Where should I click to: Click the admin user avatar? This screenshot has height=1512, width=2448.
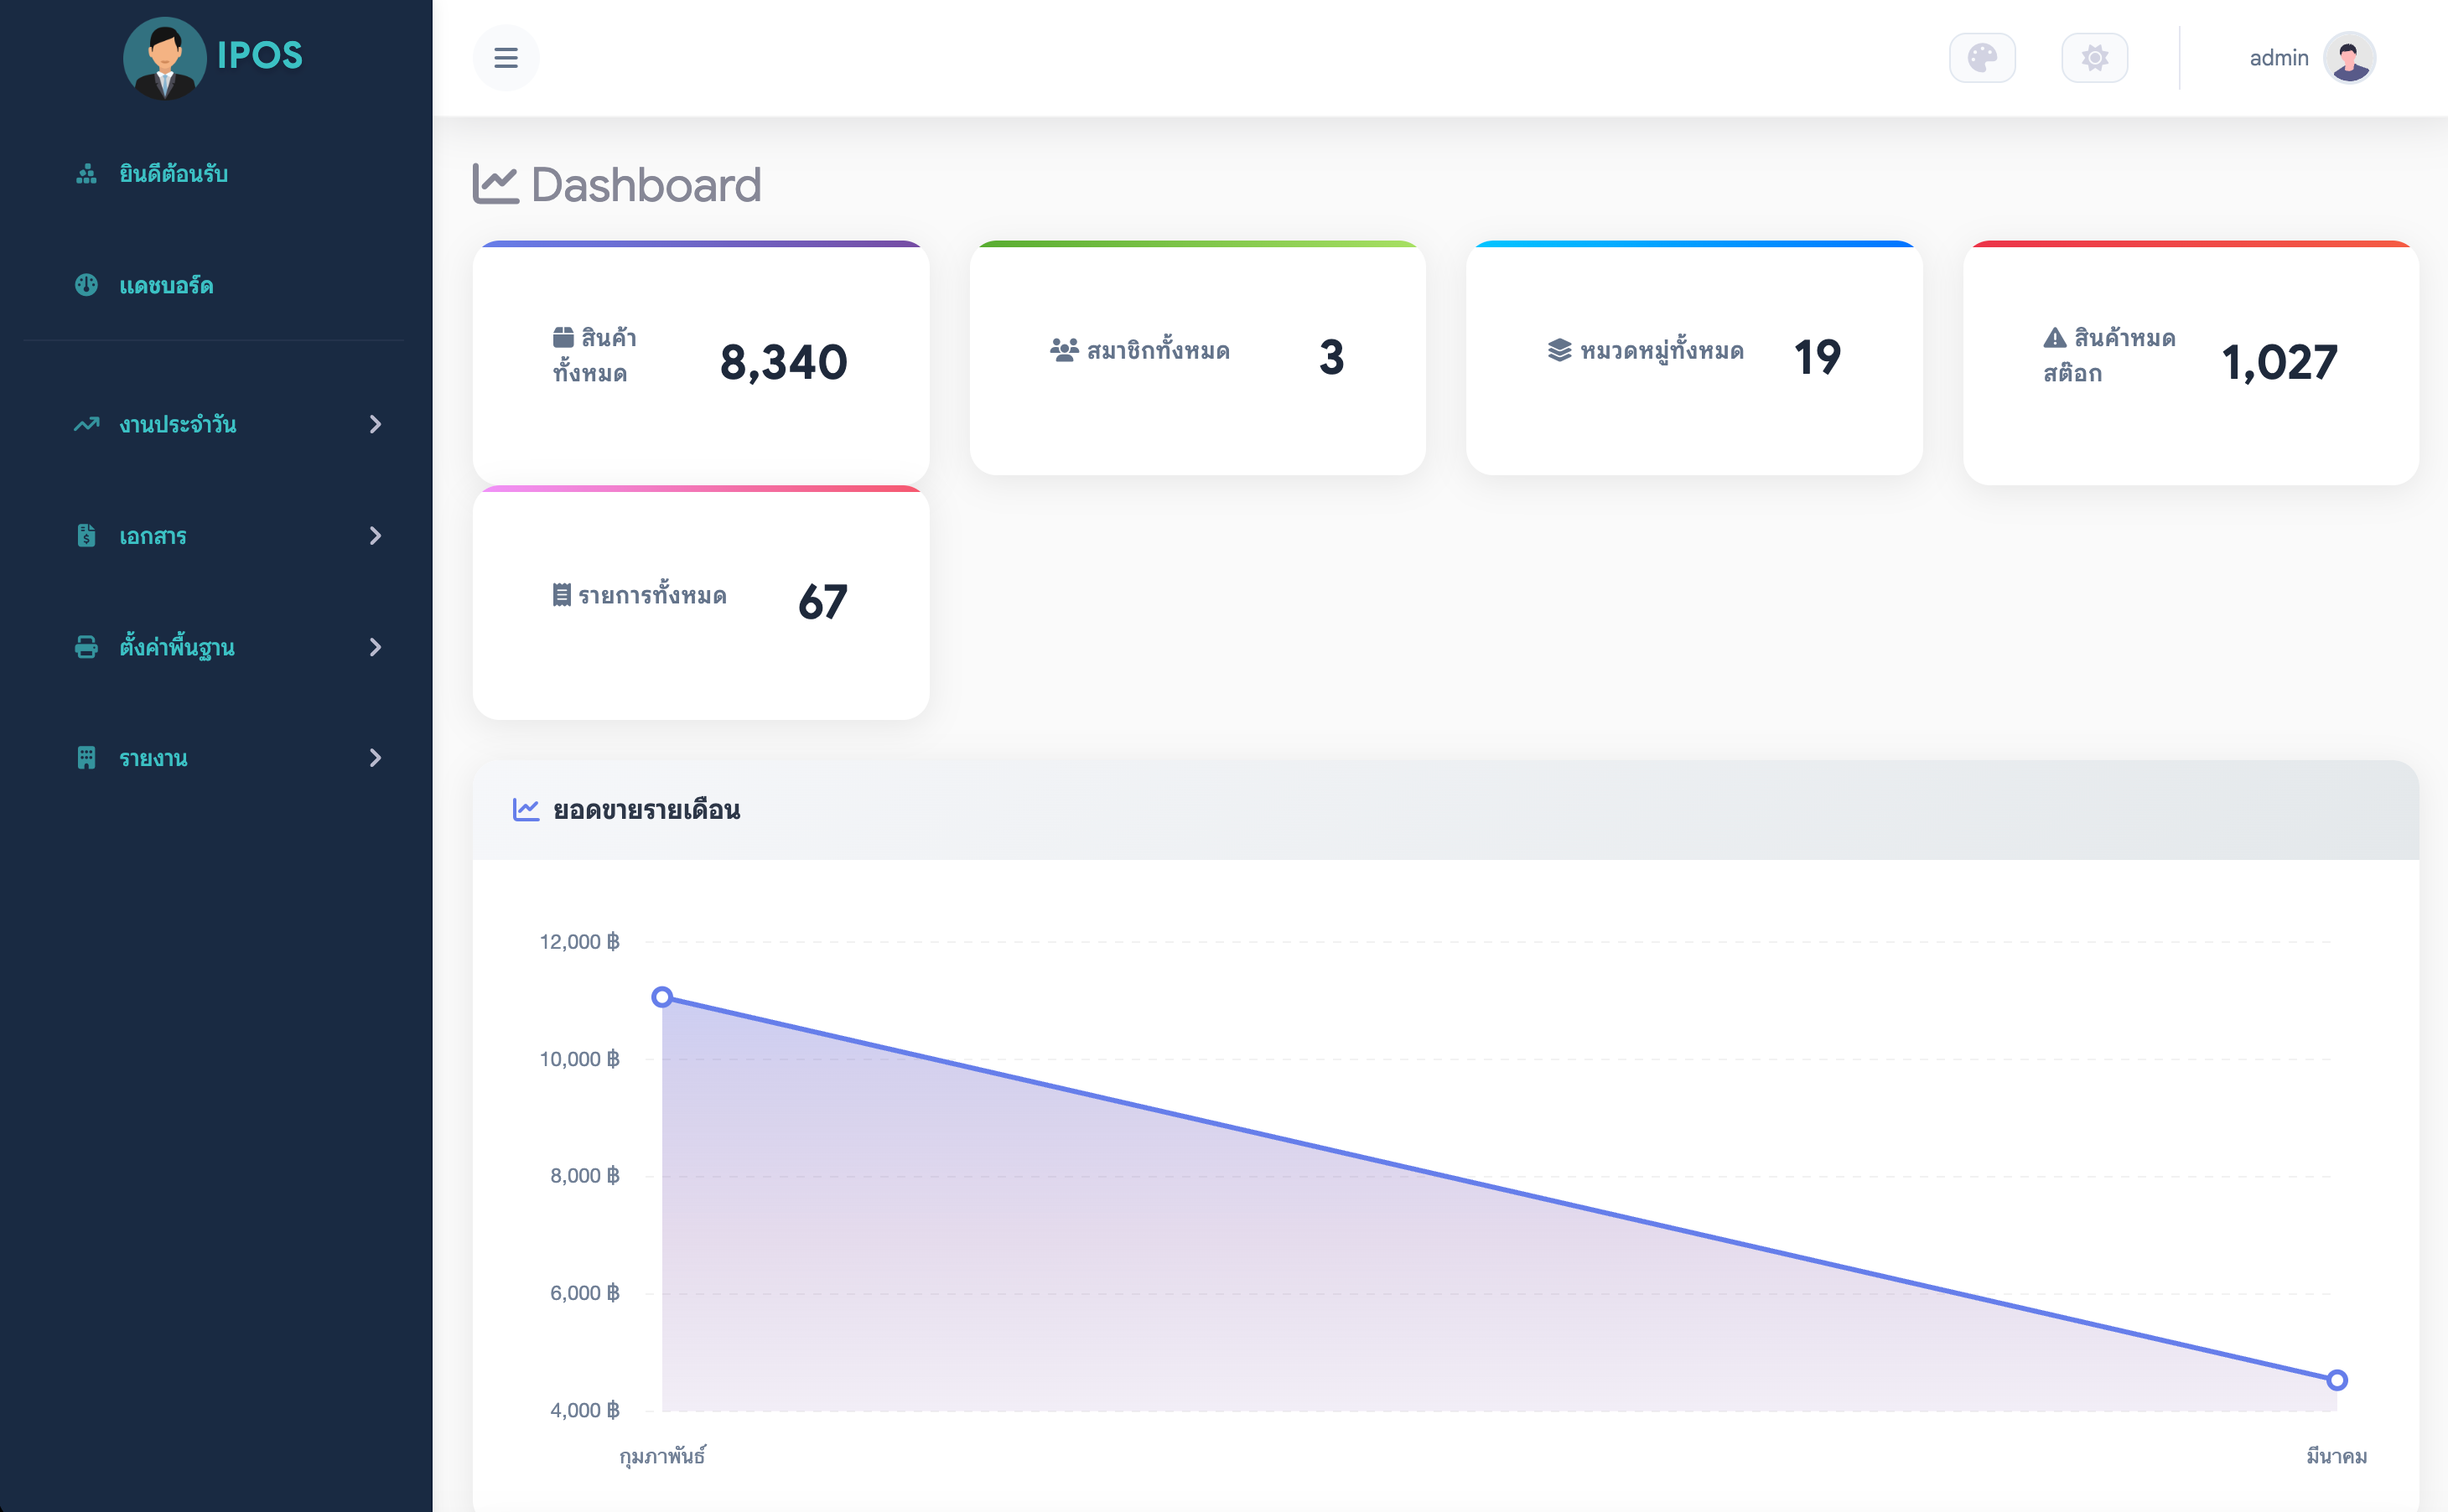[x=2349, y=58]
